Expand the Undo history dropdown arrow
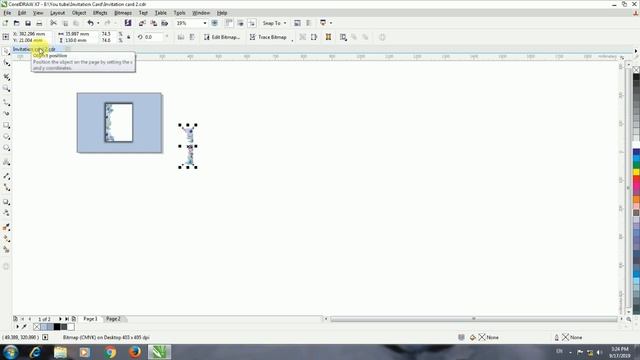Screen dimensions: 640x360 click(98, 23)
